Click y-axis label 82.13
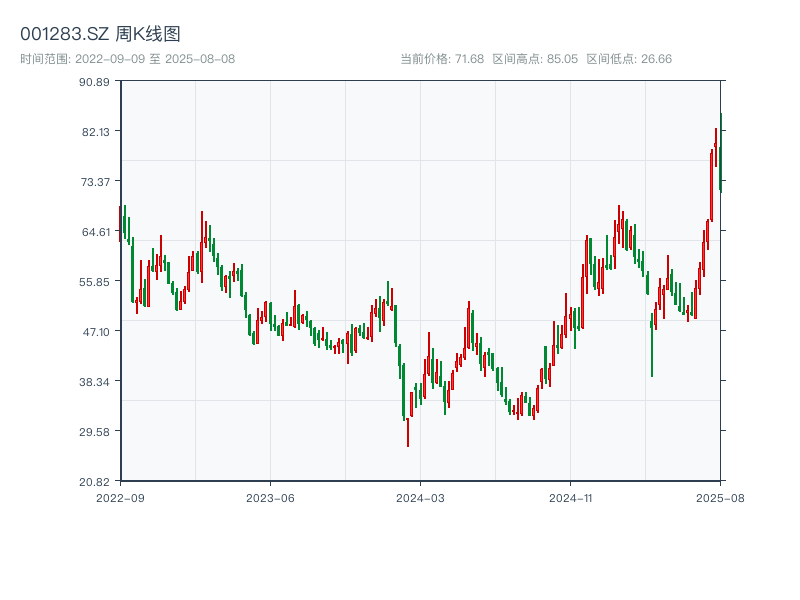 [x=96, y=132]
